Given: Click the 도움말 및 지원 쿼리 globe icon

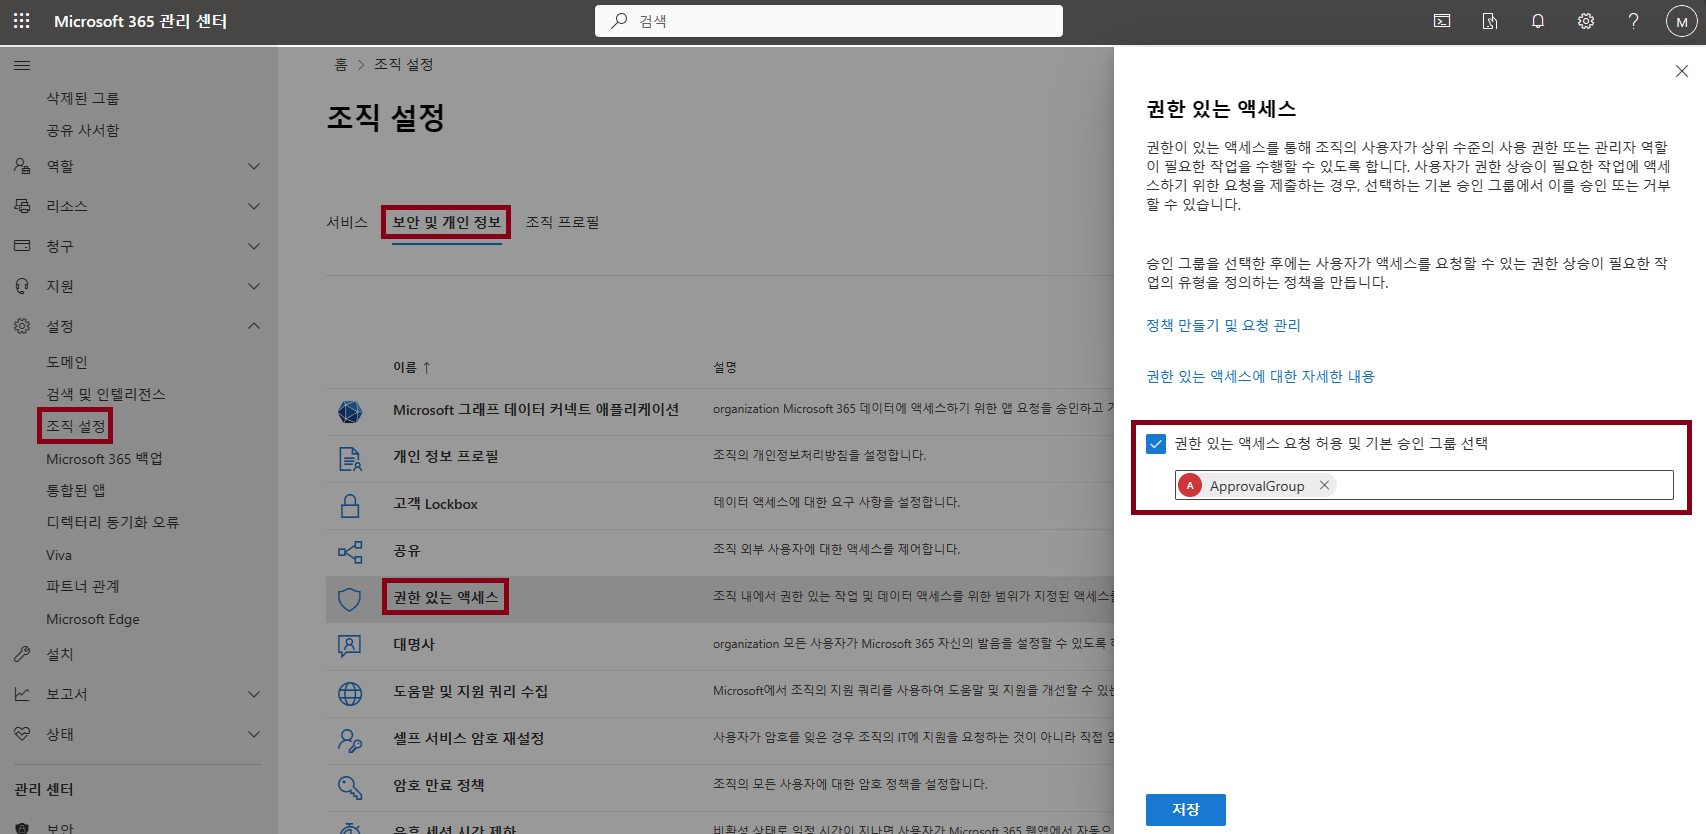Looking at the screenshot, I should pyautogui.click(x=349, y=693).
